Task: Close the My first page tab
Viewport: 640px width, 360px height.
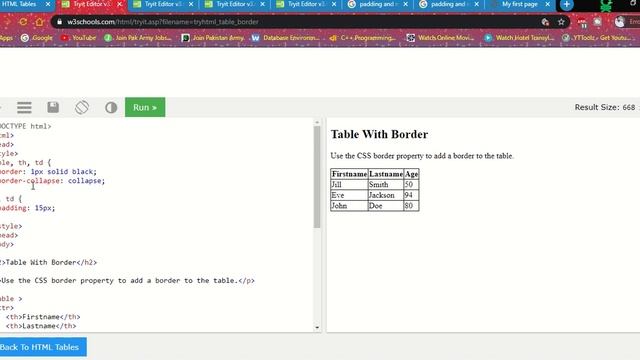Action: coord(548,4)
